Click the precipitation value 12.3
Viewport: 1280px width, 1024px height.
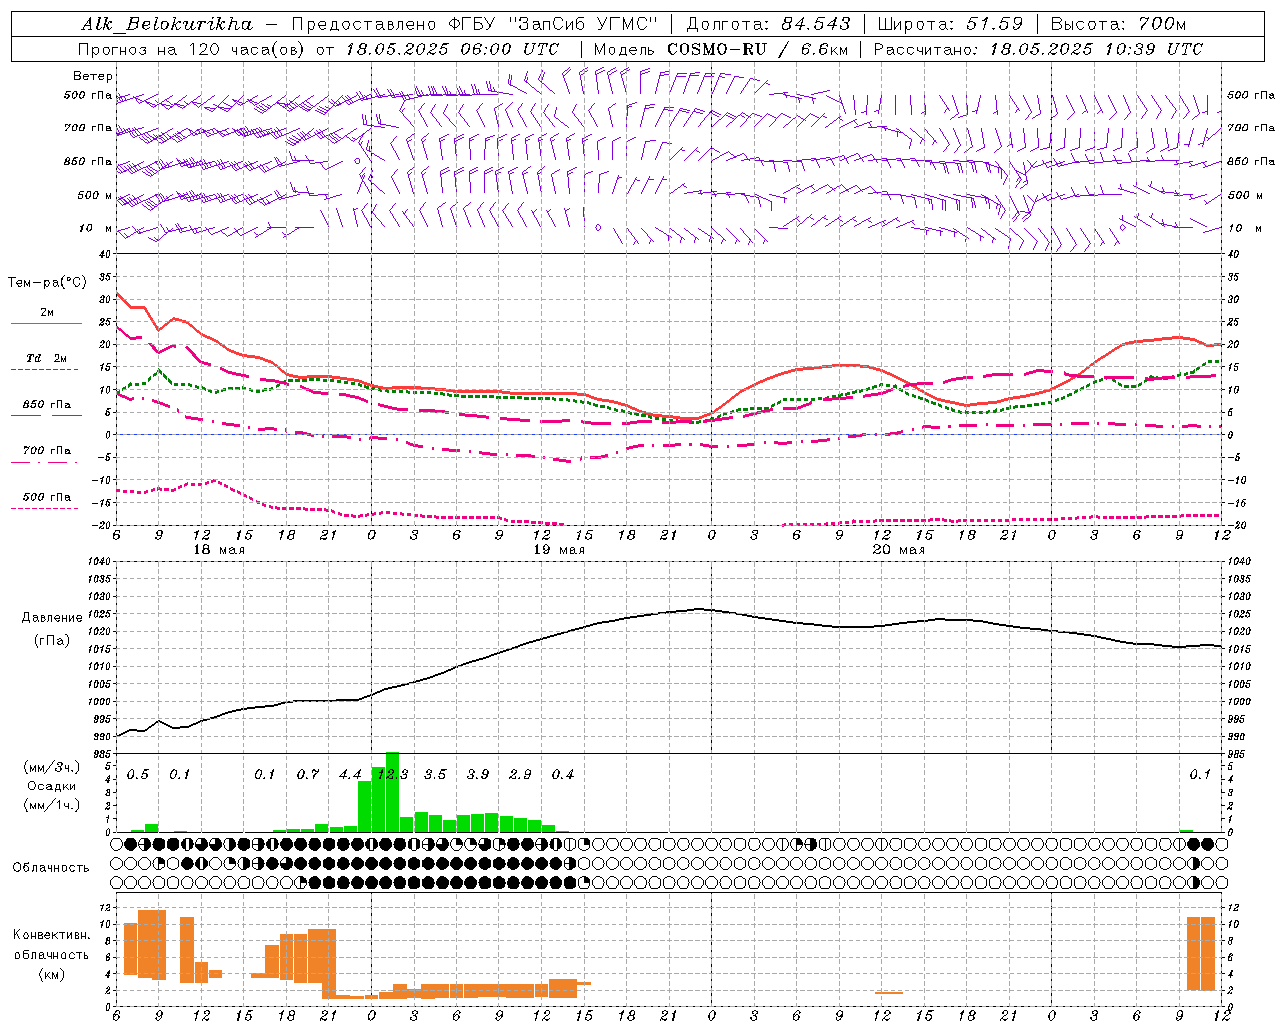[x=392, y=775]
